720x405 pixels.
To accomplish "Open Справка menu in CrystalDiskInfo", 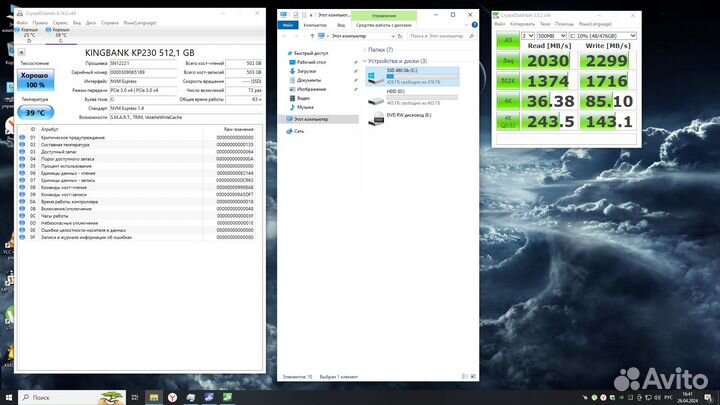I will click(110, 22).
